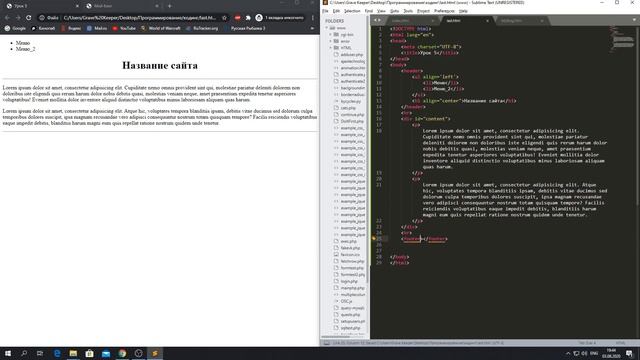The image size is (640, 360).
Task: Open Sublime Text View menu
Action: click(381, 11)
